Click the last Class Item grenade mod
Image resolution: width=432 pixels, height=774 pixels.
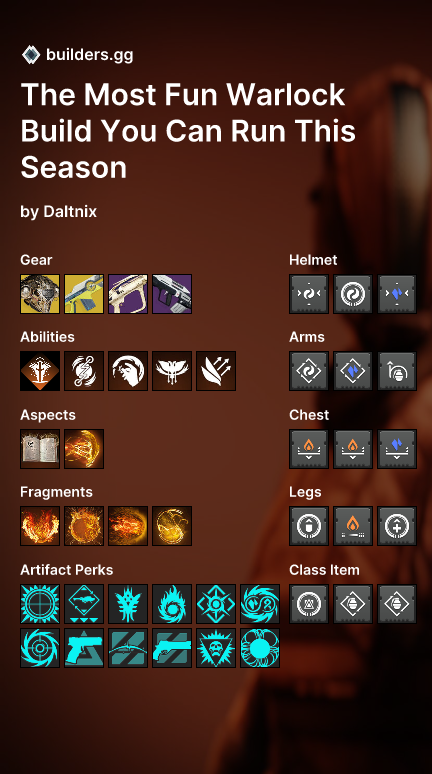tap(397, 604)
